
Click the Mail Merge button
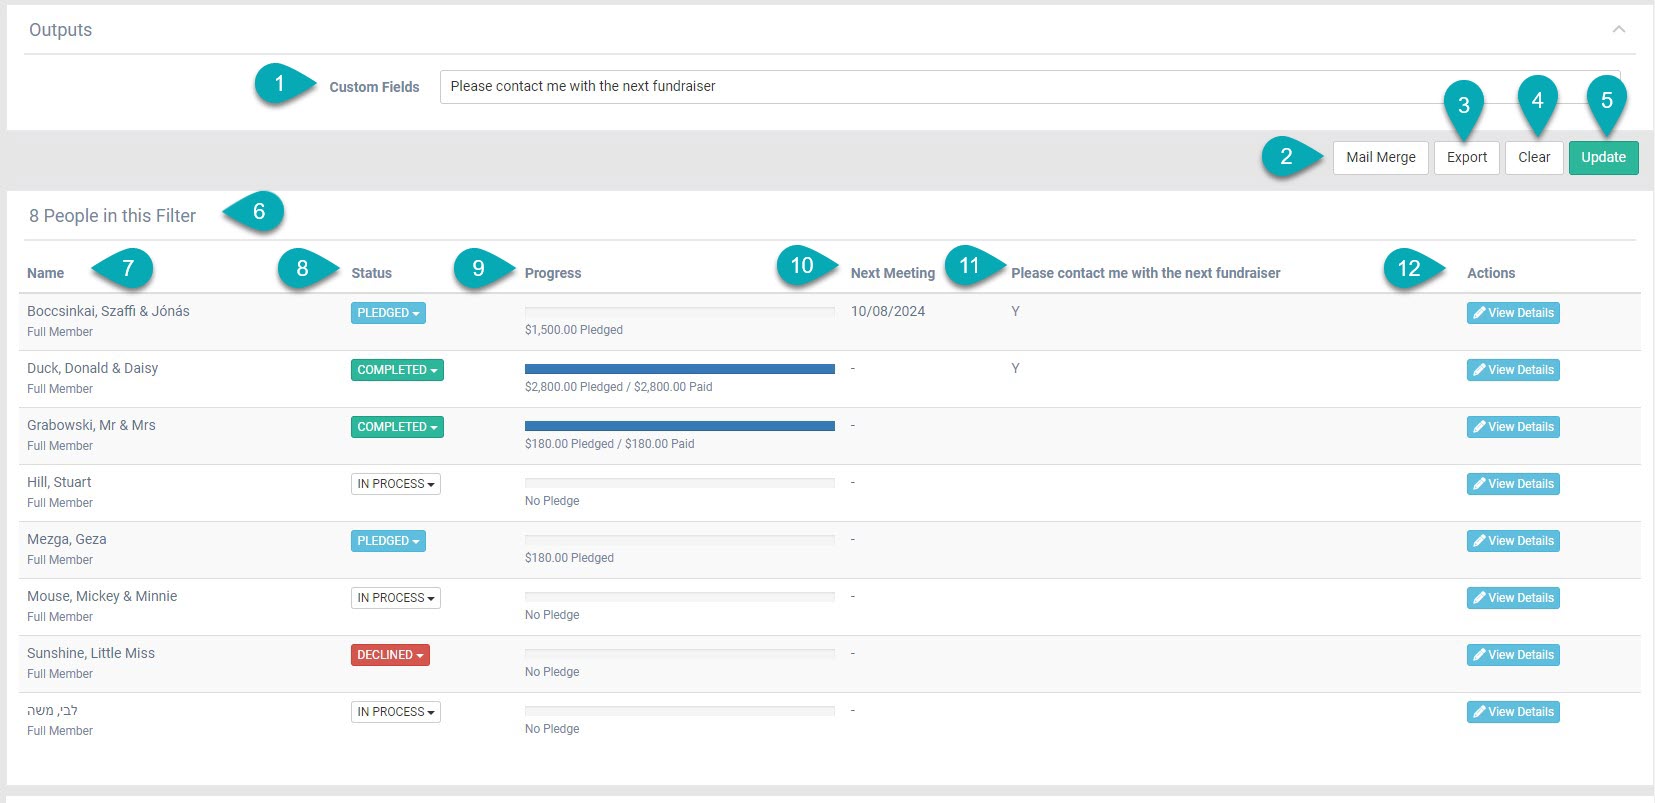point(1380,157)
